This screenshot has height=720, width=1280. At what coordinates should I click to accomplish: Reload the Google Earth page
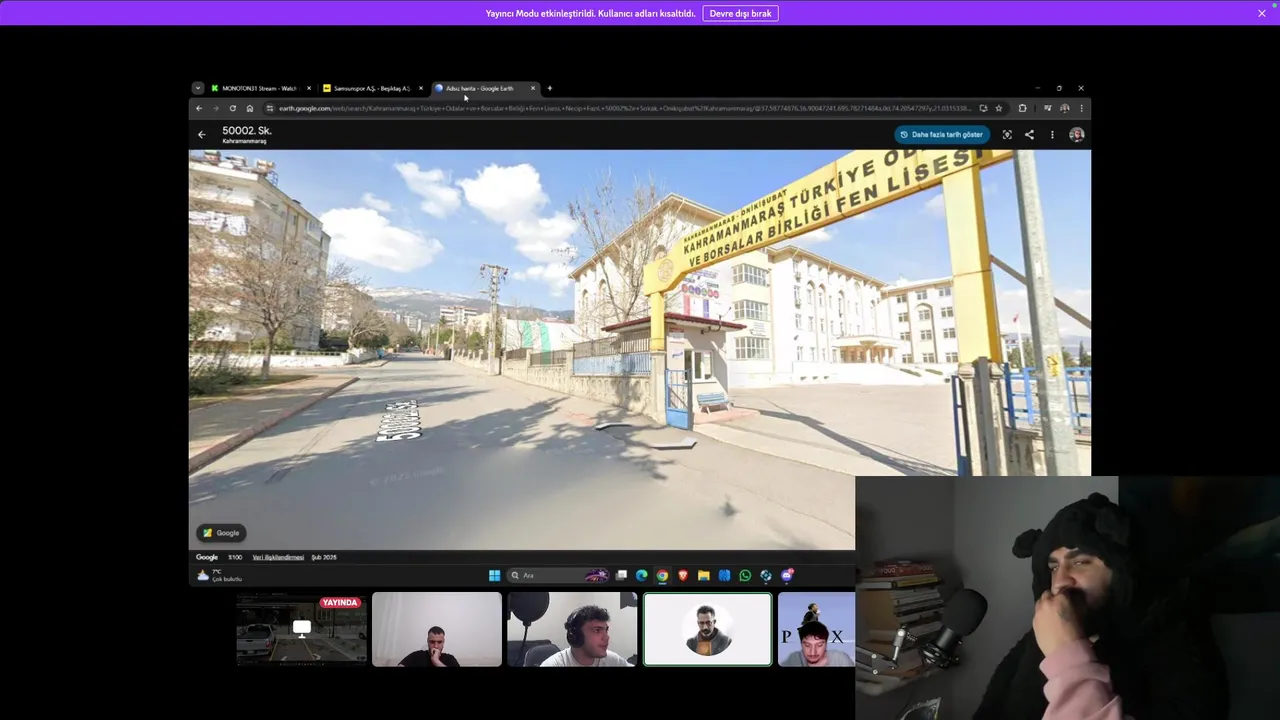(233, 108)
